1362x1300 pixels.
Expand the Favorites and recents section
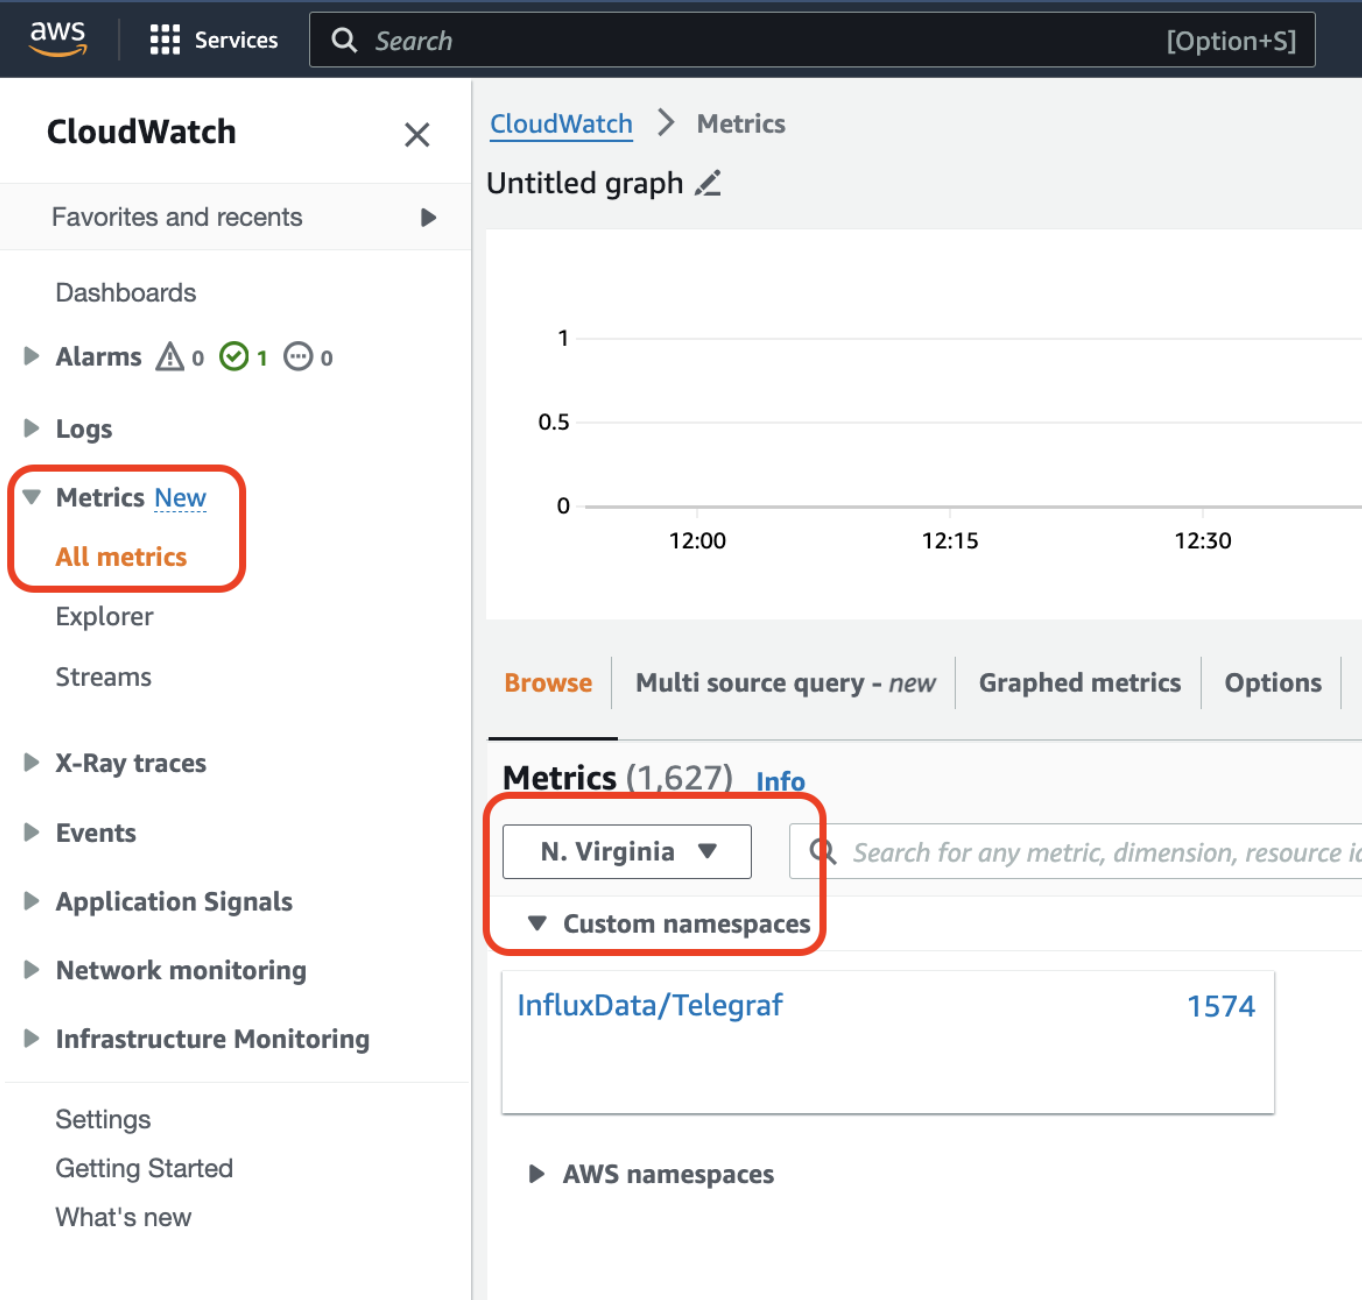click(x=429, y=217)
